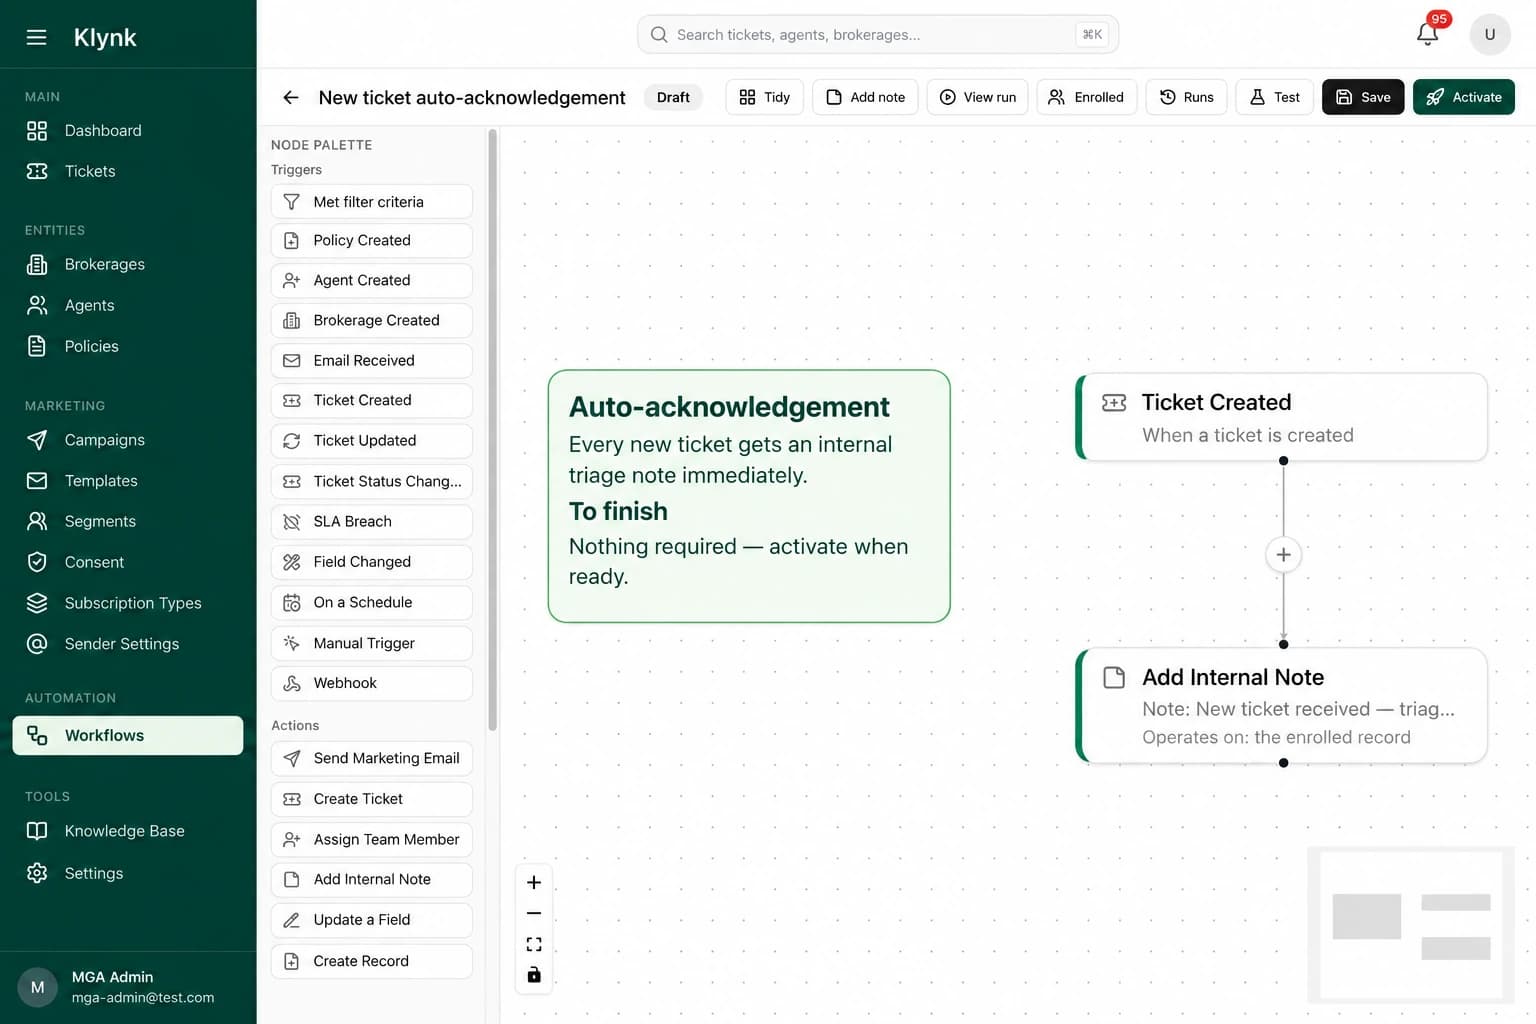Click the Klynk logo

[x=105, y=37]
